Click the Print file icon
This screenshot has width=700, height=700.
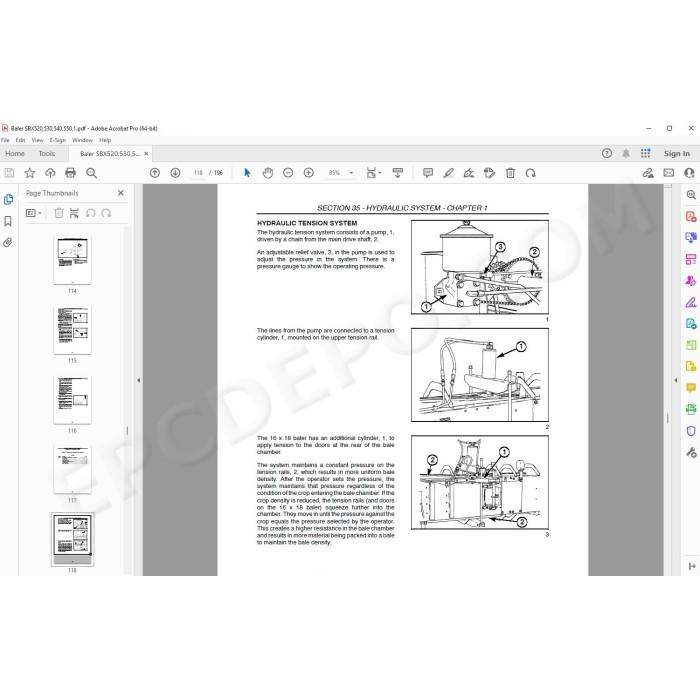70,173
